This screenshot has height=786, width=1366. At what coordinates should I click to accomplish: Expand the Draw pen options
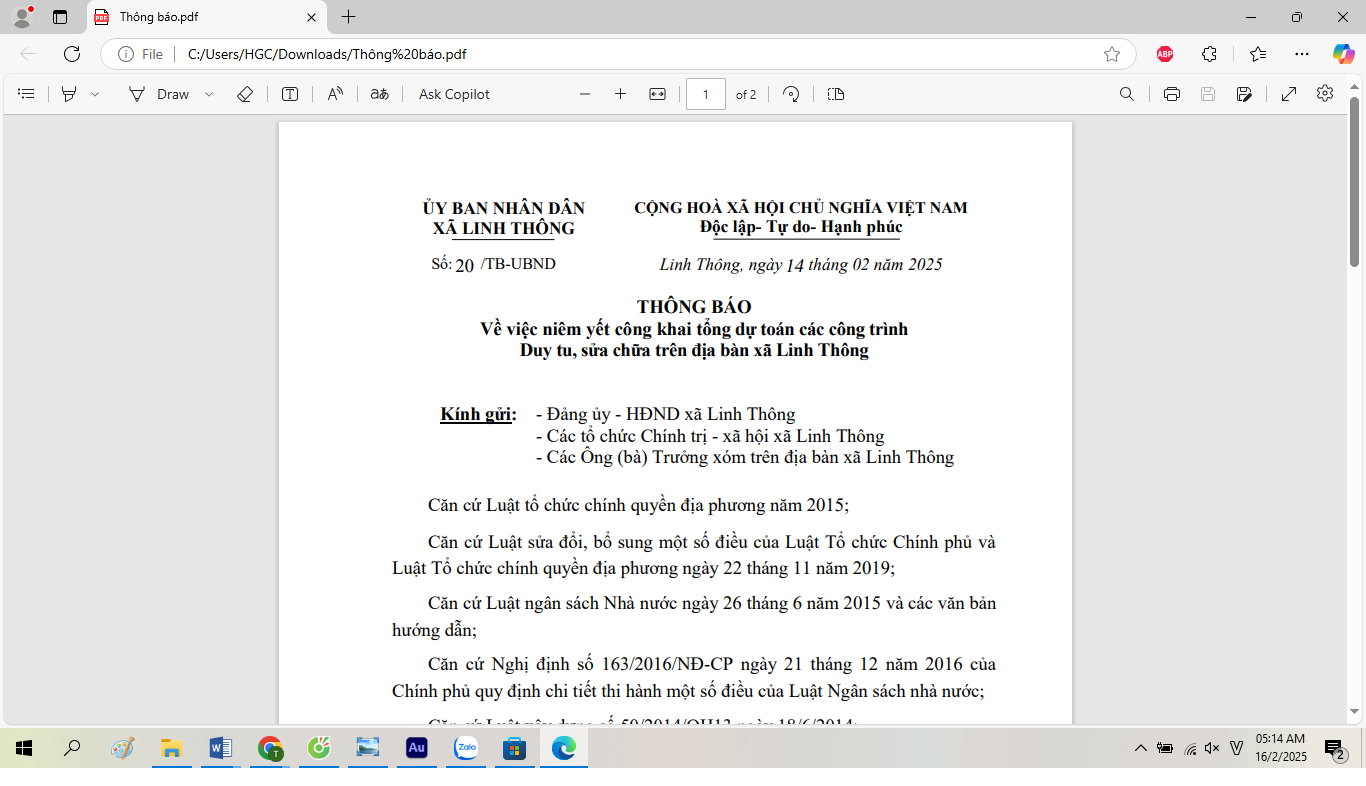point(209,94)
